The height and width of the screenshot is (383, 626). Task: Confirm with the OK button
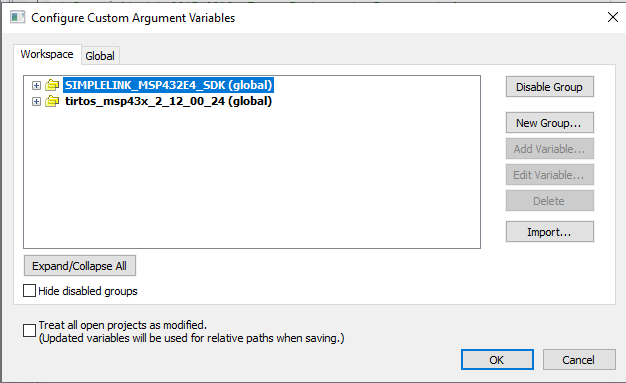[497, 360]
